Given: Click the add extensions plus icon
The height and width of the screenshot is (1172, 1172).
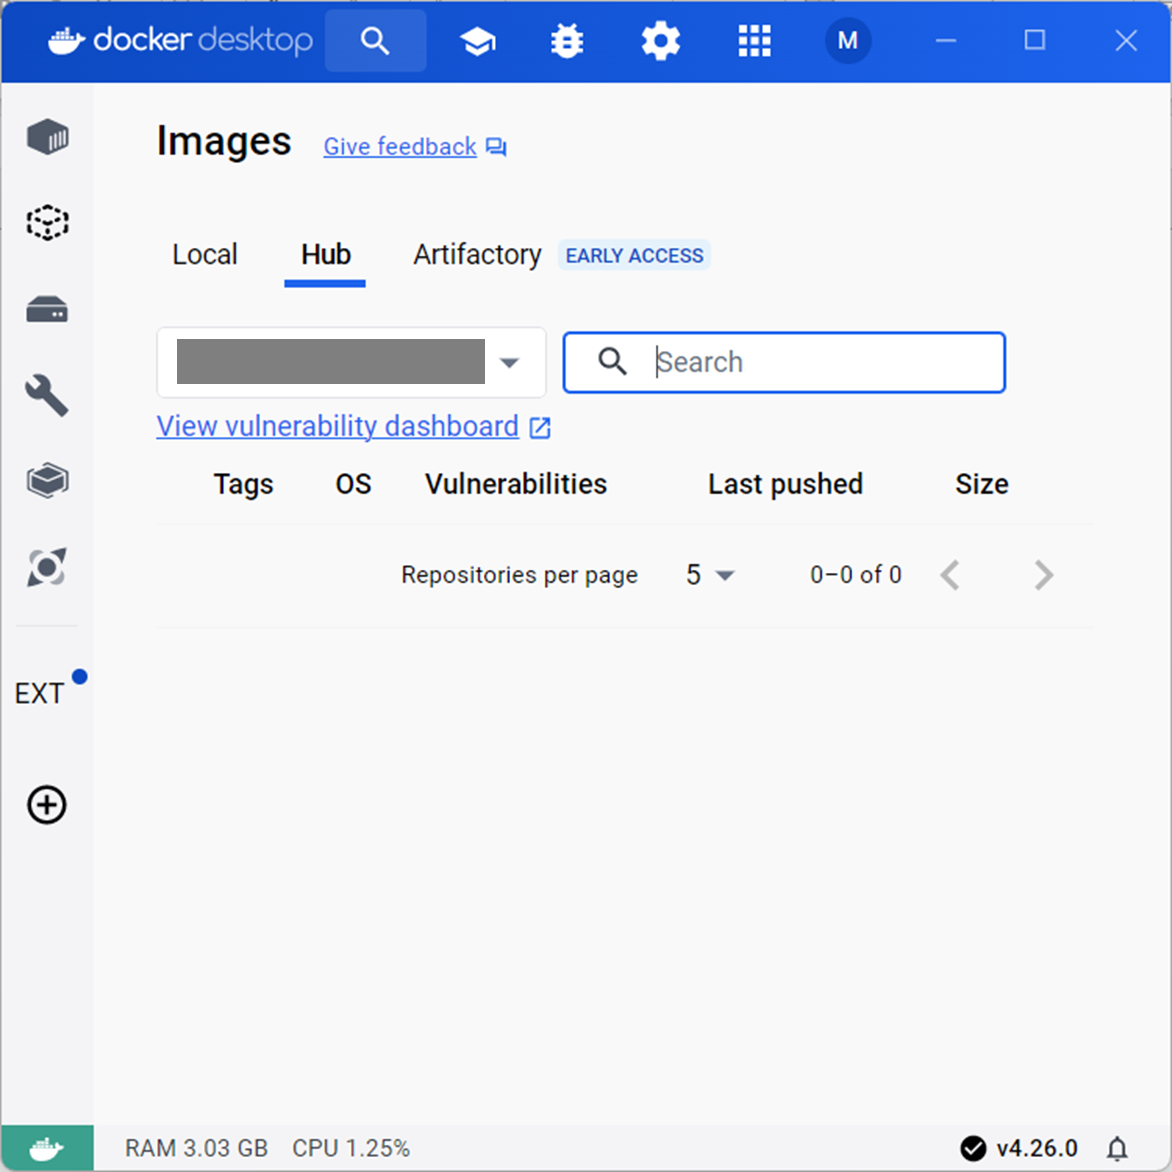Looking at the screenshot, I should click(x=47, y=805).
